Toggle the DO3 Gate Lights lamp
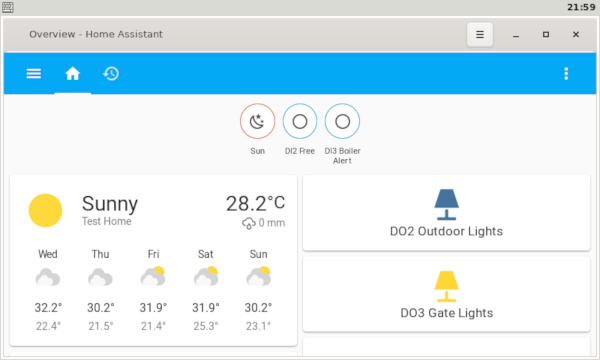This screenshot has height=360, width=600. tap(447, 286)
